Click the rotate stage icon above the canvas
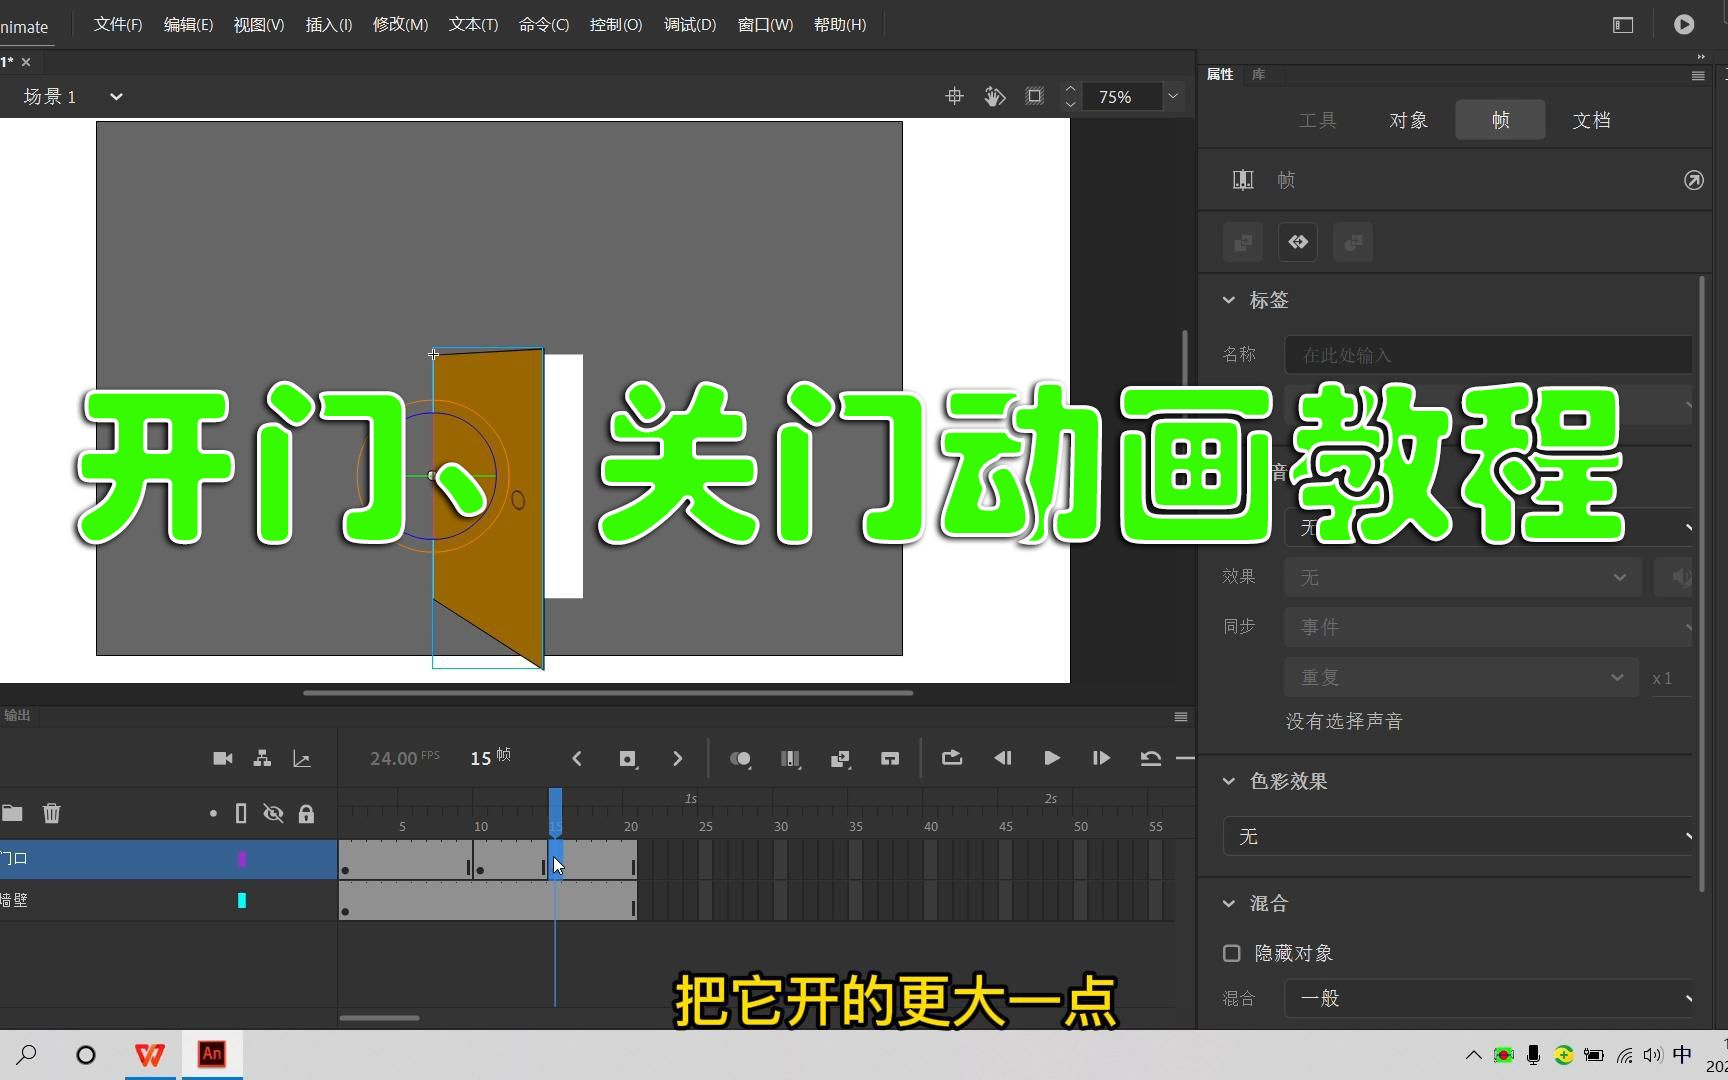The image size is (1728, 1080). [x=993, y=96]
